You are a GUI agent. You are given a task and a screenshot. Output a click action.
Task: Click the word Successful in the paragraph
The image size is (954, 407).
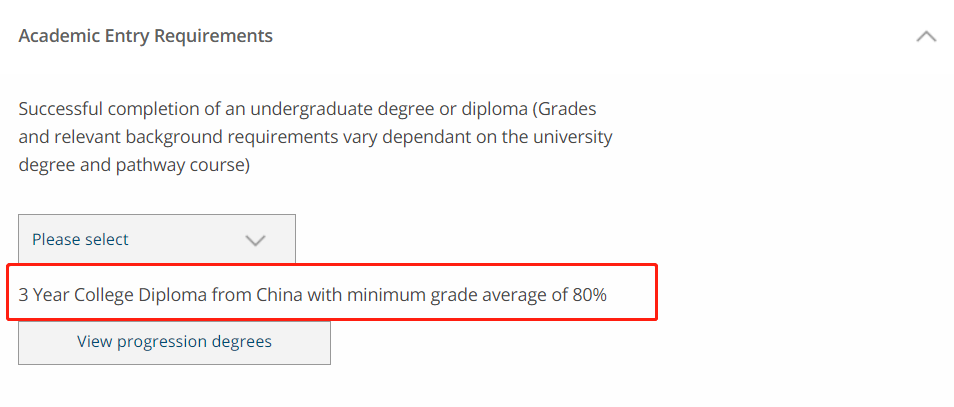(x=58, y=108)
